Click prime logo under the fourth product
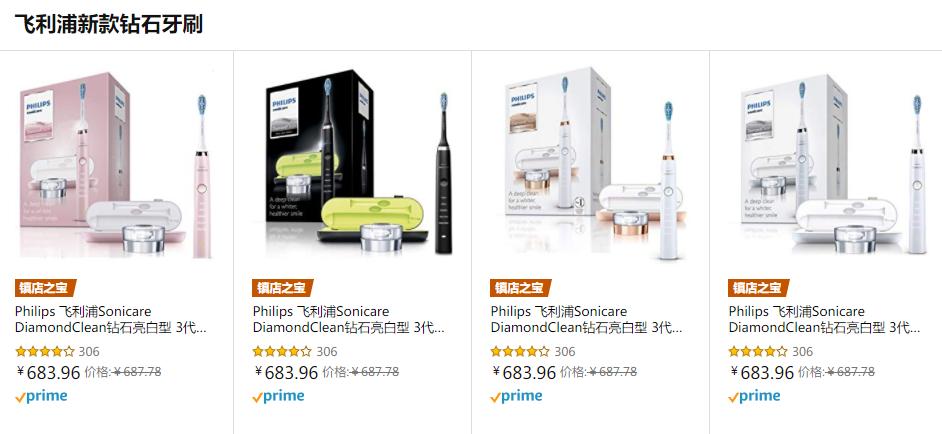This screenshot has height=434, width=942. (x=755, y=396)
